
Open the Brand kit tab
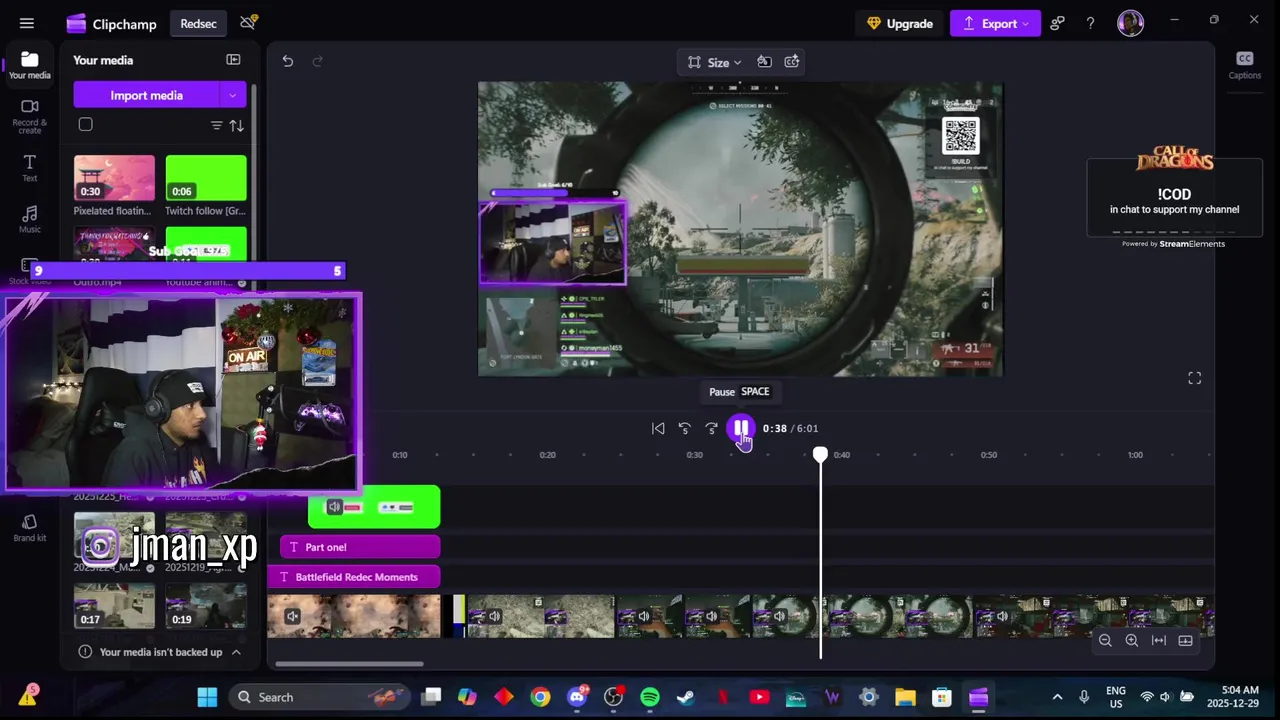pyautogui.click(x=30, y=528)
